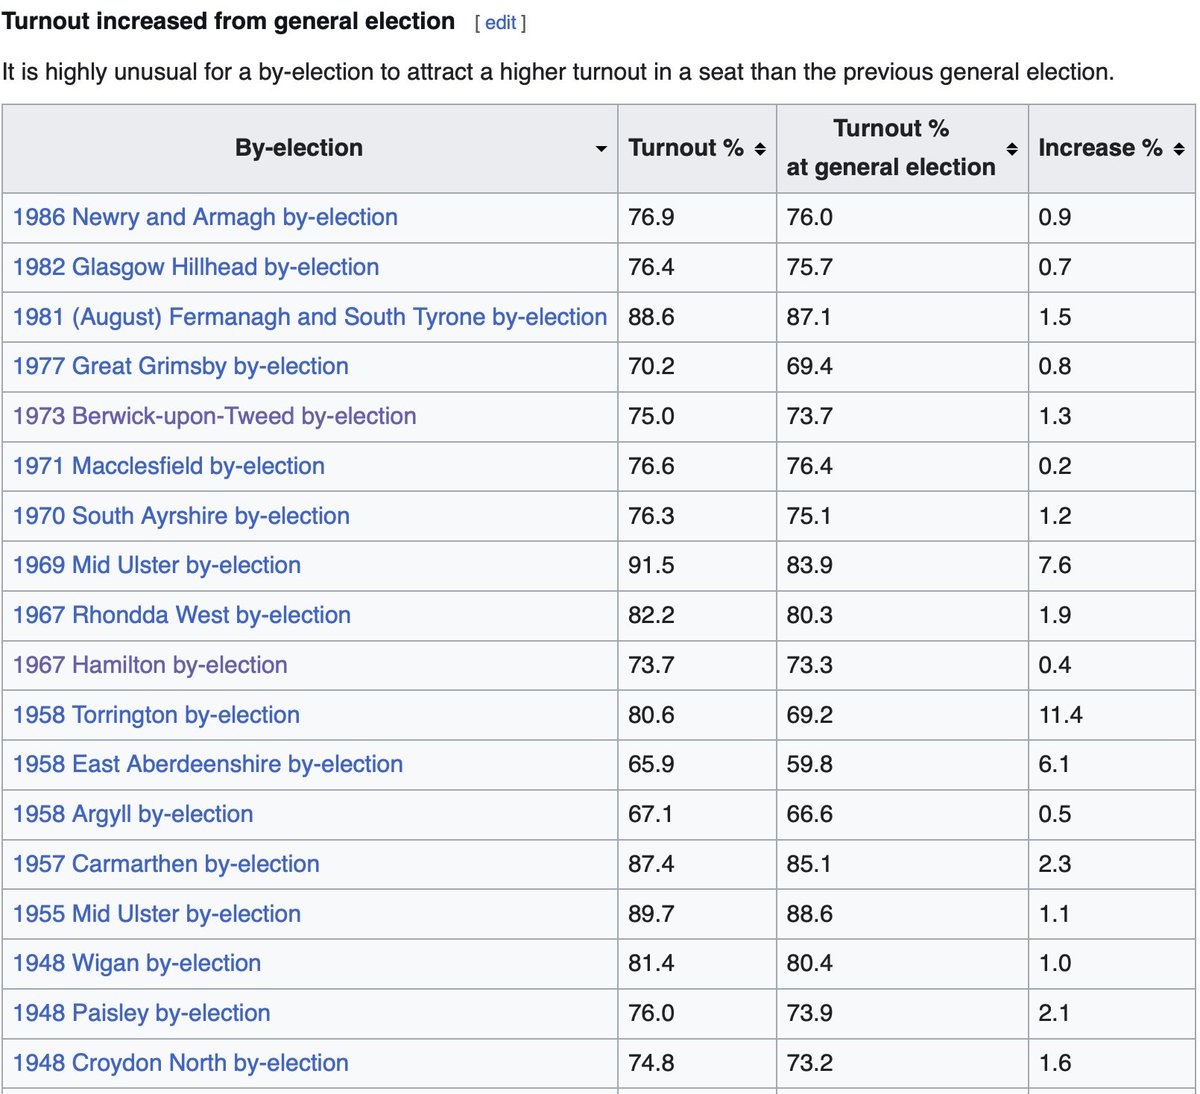Select turnout 89.7 for 1955 Mid Ulster
The width and height of the screenshot is (1200, 1094).
click(x=651, y=914)
